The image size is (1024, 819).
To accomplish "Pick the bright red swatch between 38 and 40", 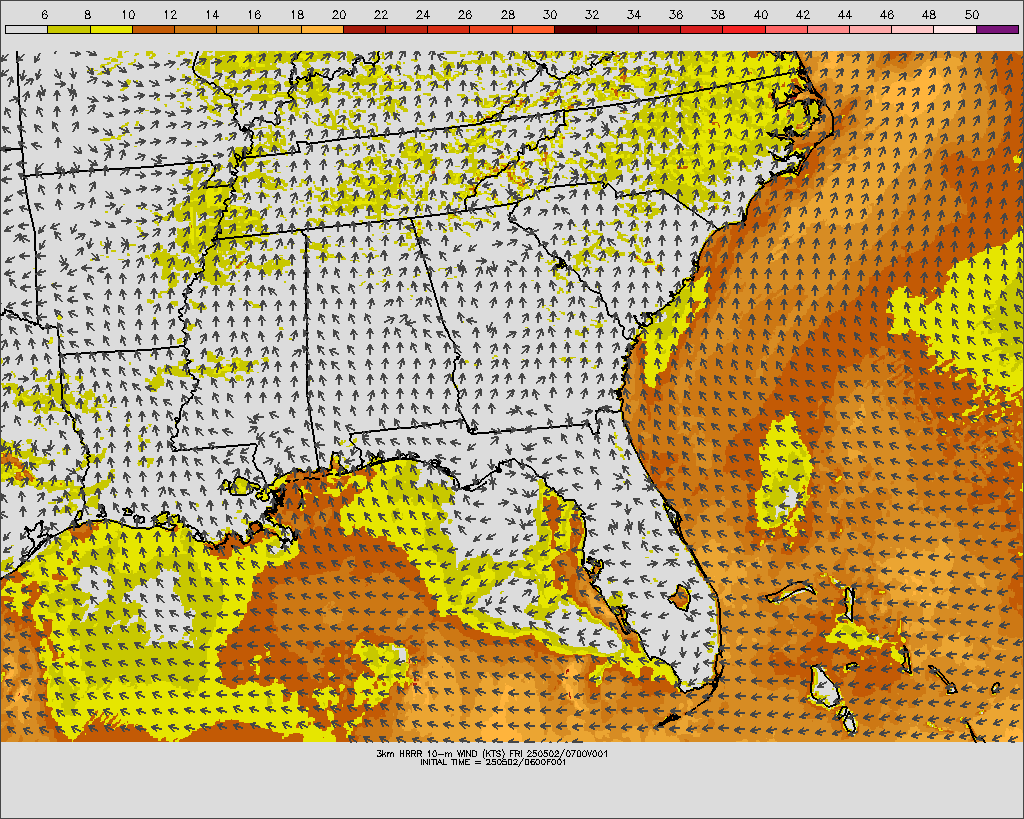I will (744, 29).
